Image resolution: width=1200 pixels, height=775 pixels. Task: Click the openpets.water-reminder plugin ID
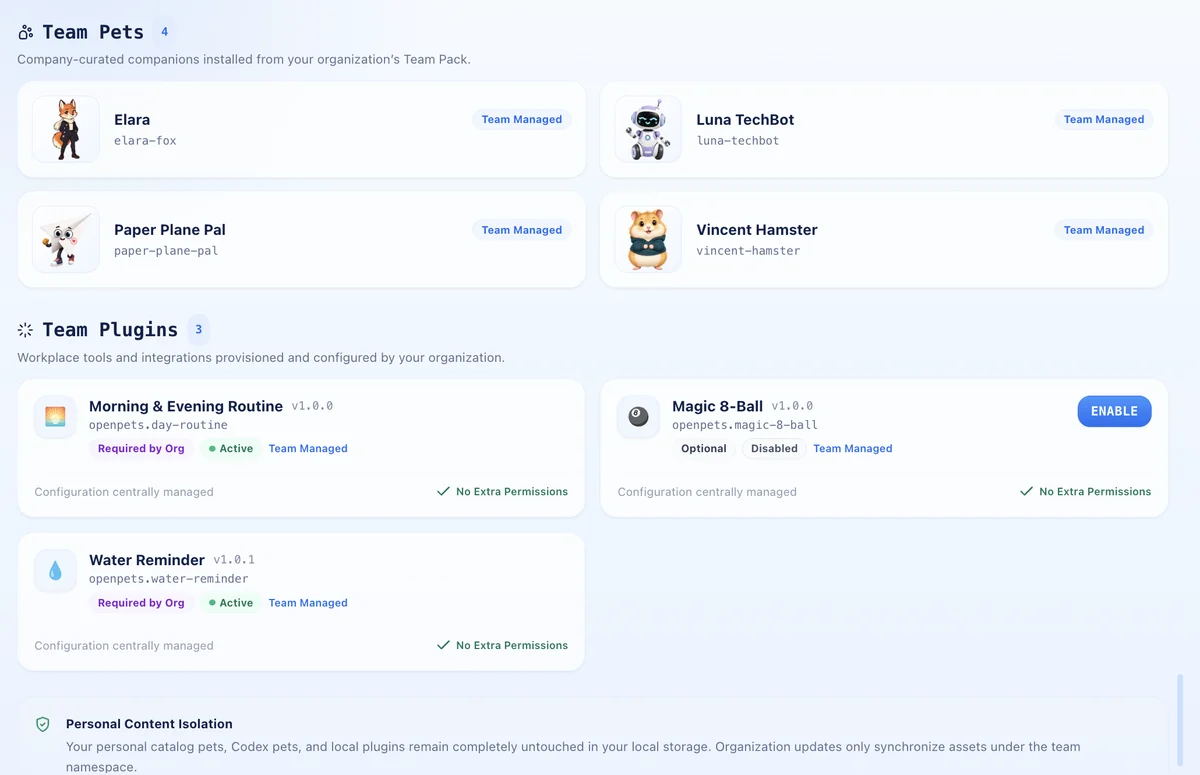coord(169,579)
